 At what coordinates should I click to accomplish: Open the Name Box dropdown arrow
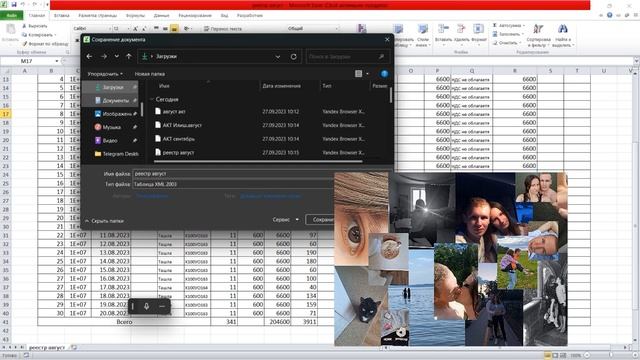point(57,61)
